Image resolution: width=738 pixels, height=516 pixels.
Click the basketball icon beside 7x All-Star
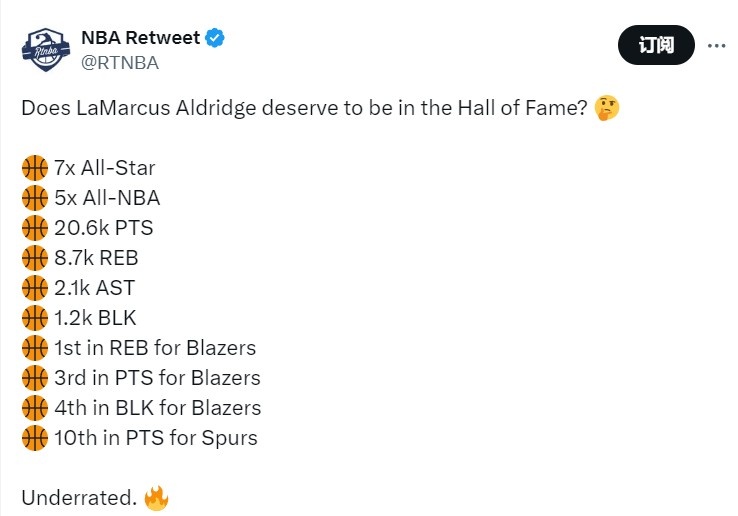click(x=34, y=168)
